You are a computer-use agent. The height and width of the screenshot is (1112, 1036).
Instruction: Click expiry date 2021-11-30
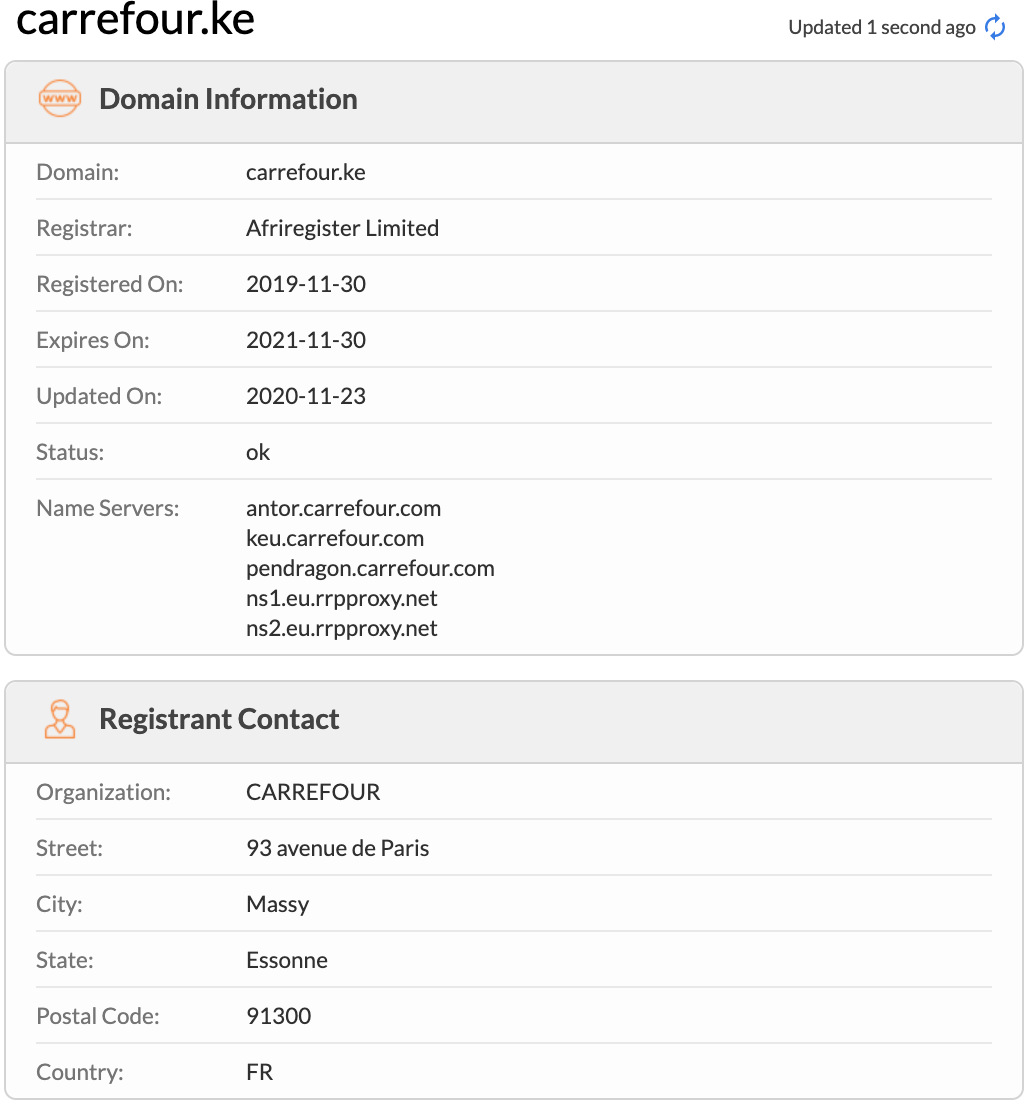coord(306,340)
